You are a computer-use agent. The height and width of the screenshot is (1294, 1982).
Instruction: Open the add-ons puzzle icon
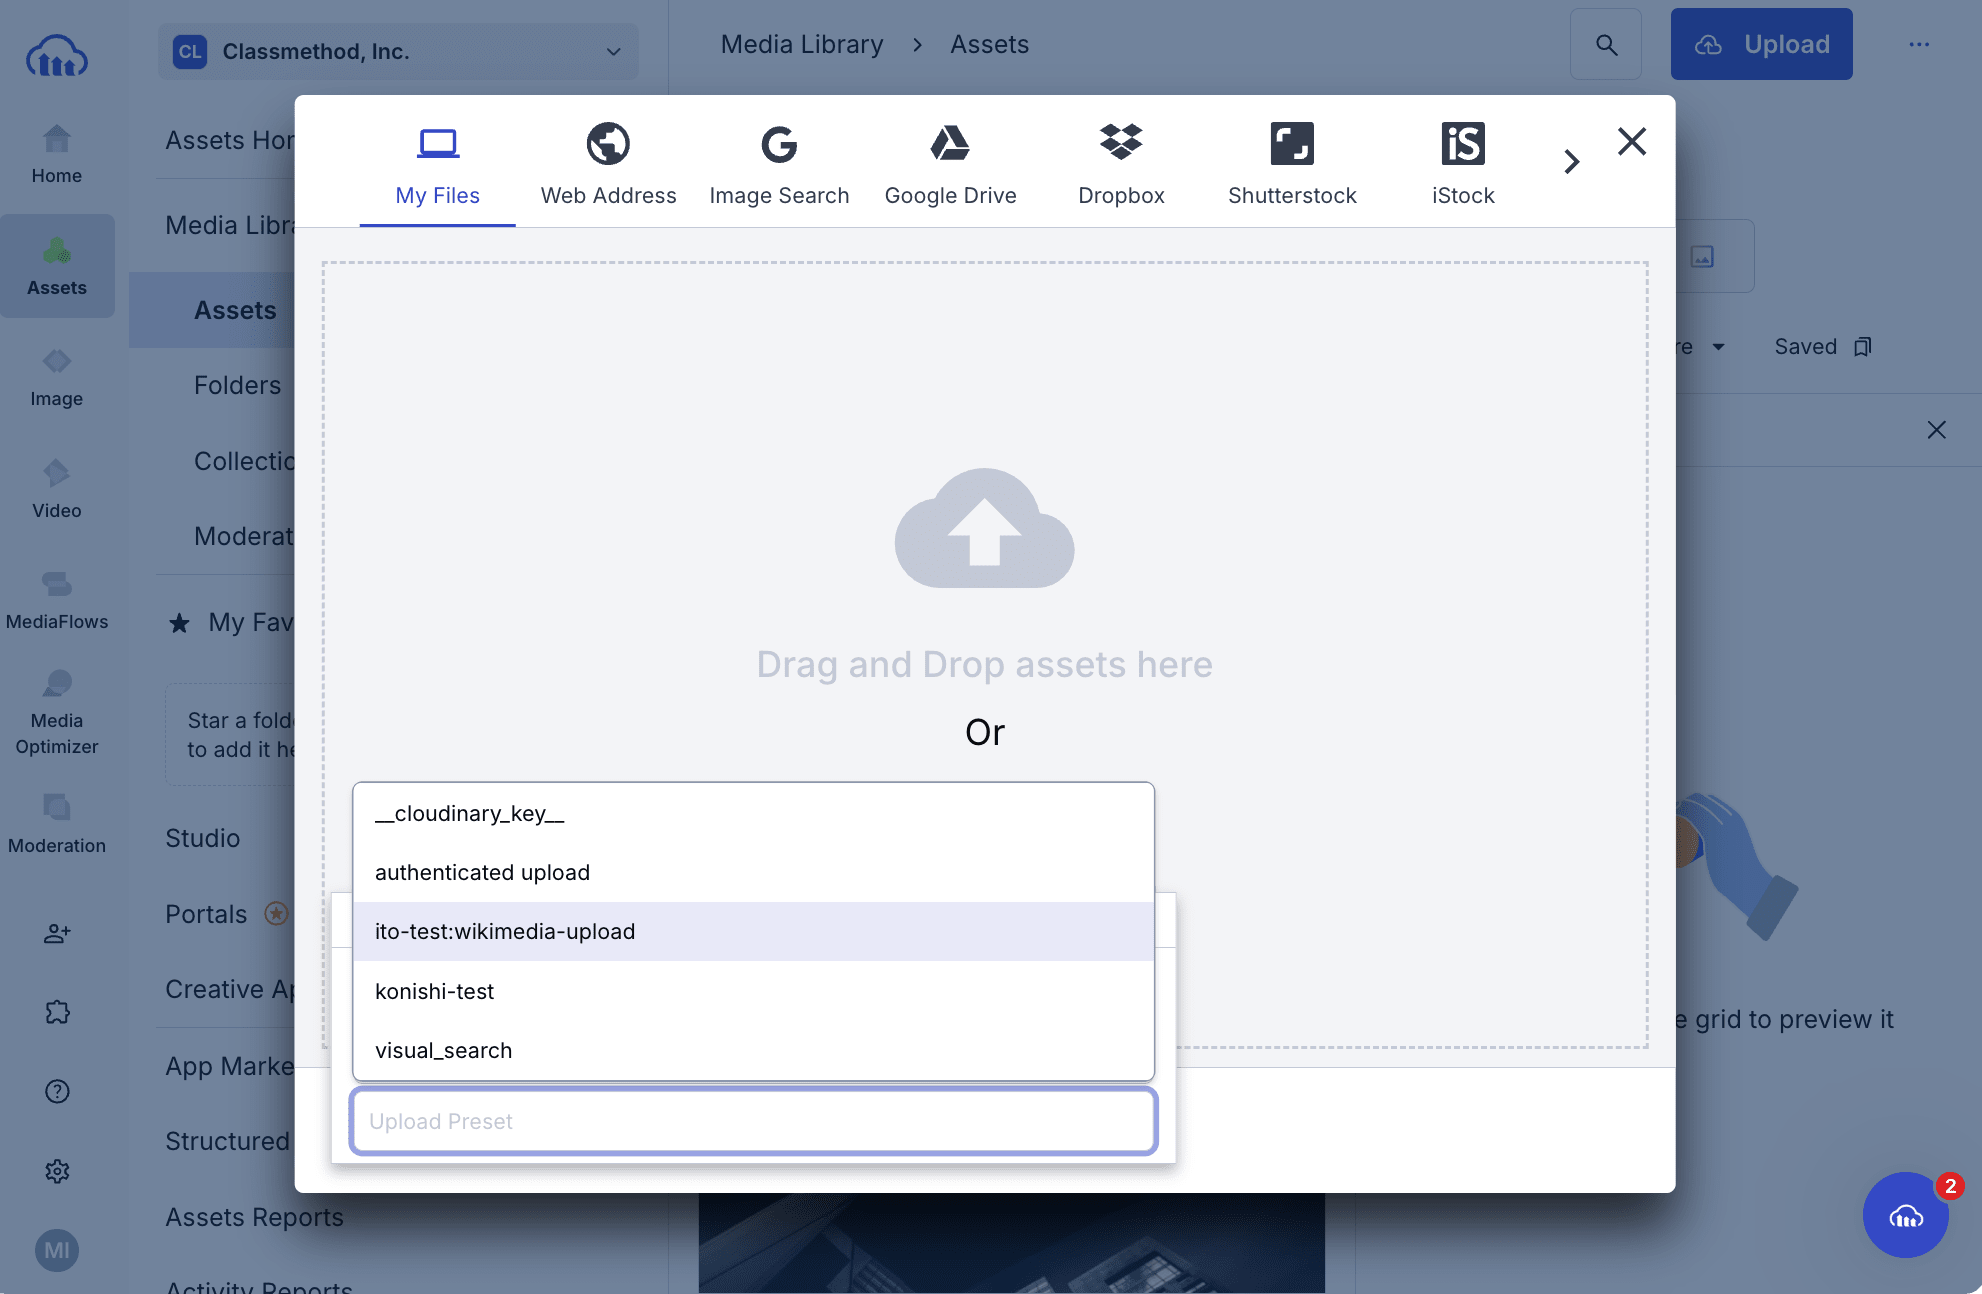[x=57, y=1012]
